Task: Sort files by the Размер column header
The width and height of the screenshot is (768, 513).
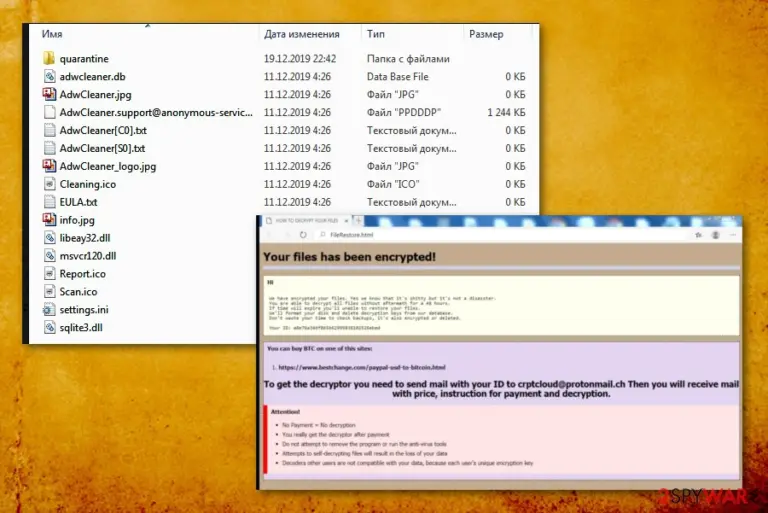Action: point(486,34)
